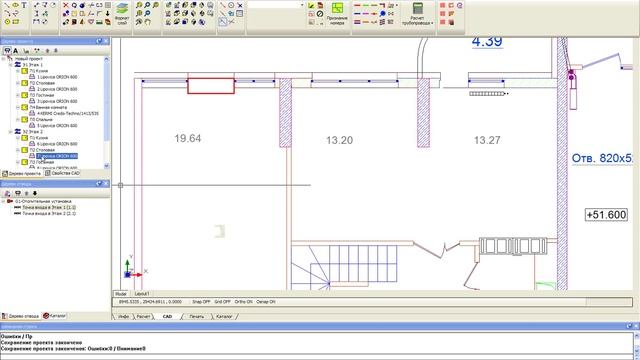Click the blue magnifier icon near pipe lines
The width and height of the screenshot is (640, 360).
click(382, 13)
